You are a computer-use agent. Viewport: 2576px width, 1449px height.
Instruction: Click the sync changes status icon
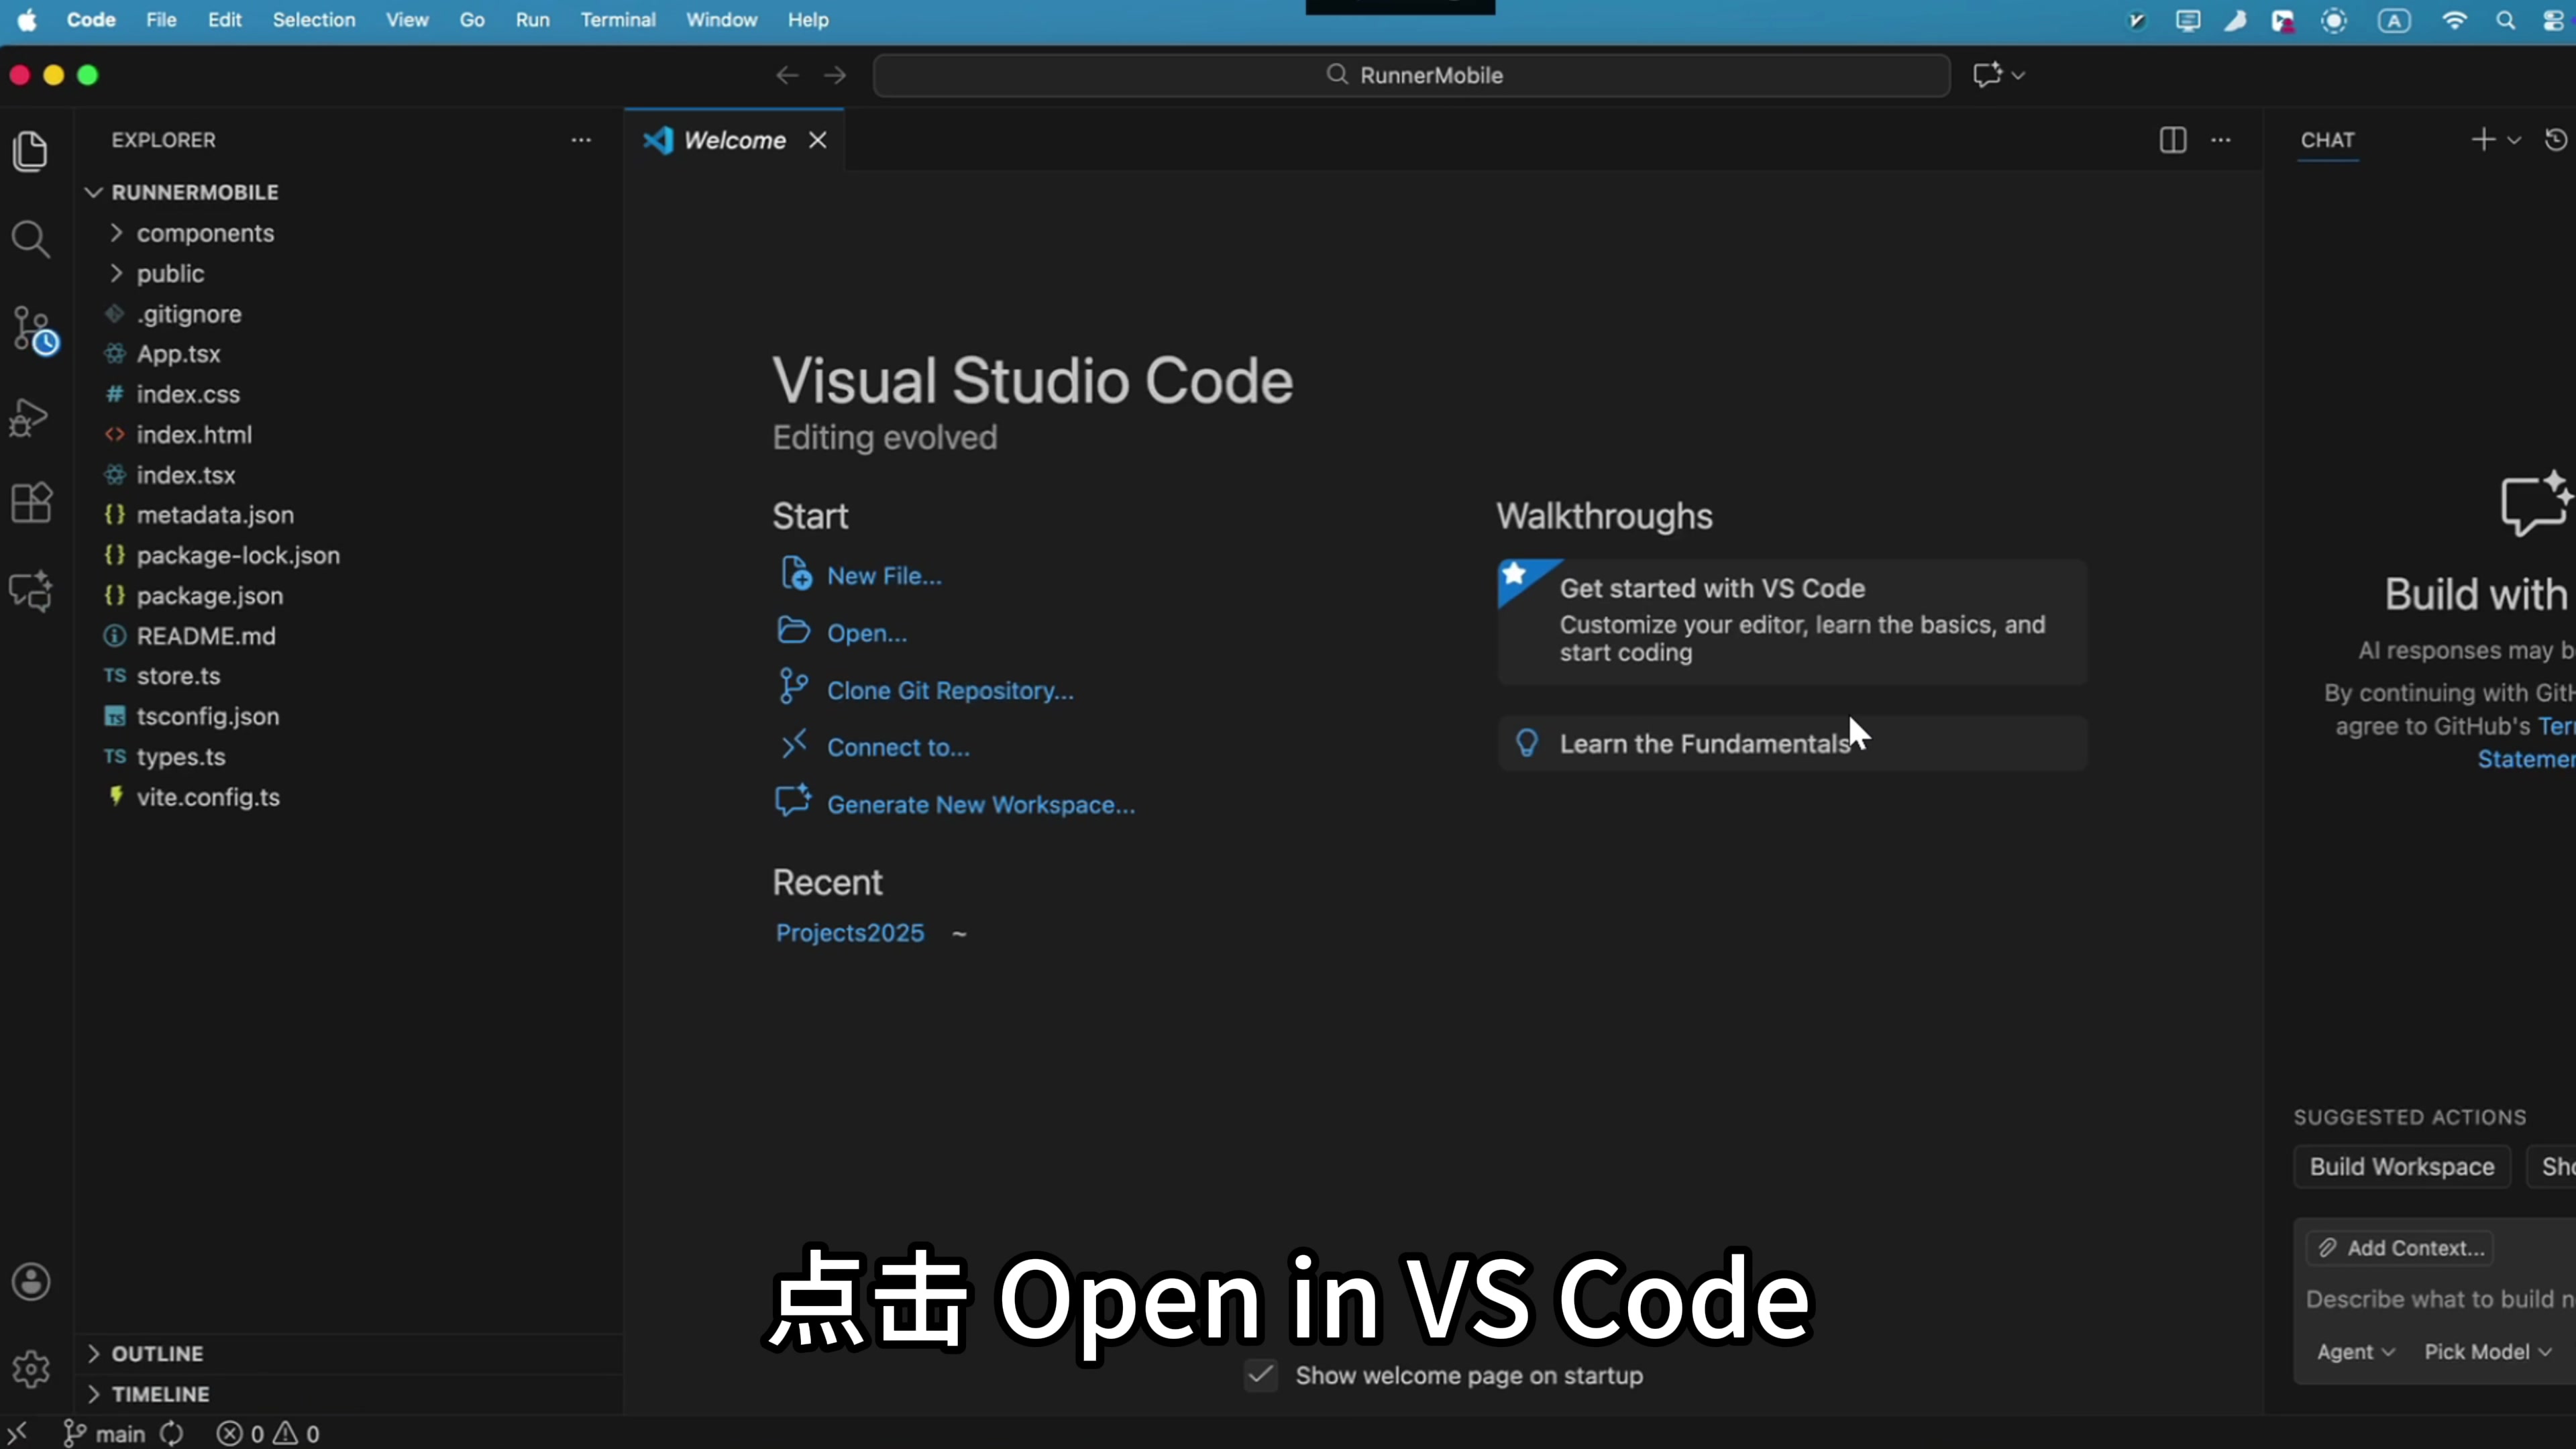172,1434
